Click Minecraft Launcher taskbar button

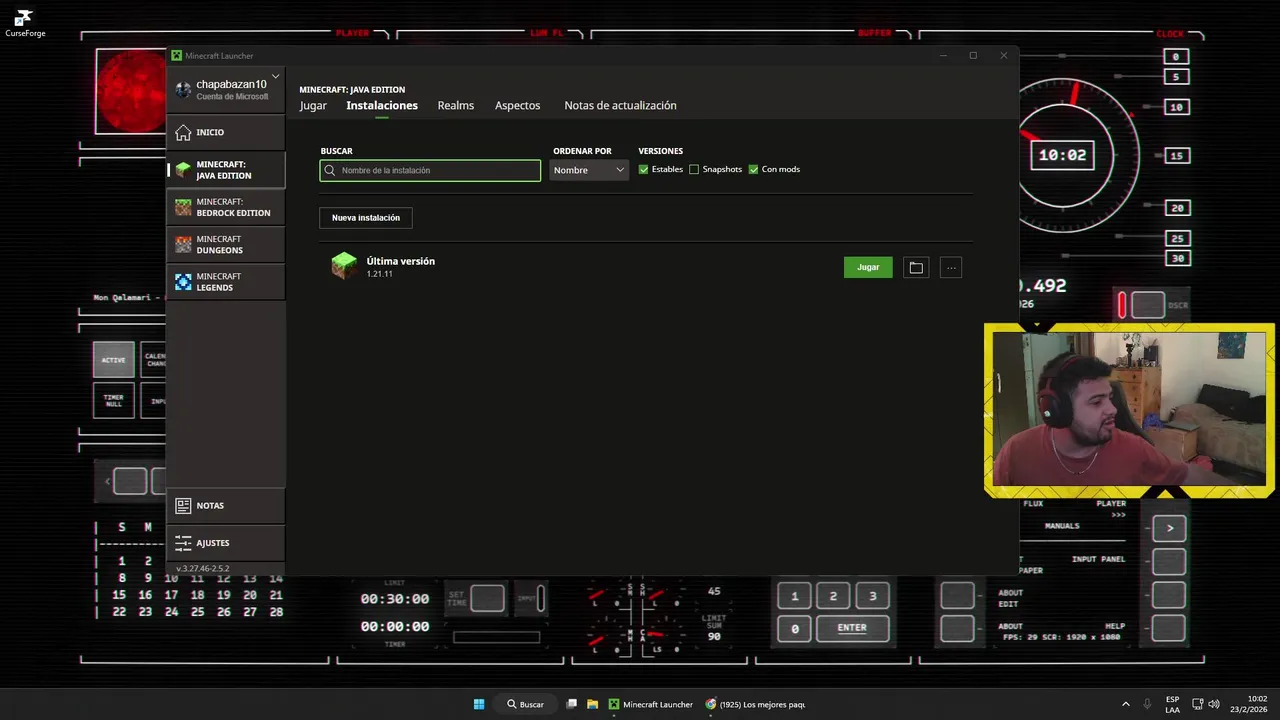(x=651, y=704)
